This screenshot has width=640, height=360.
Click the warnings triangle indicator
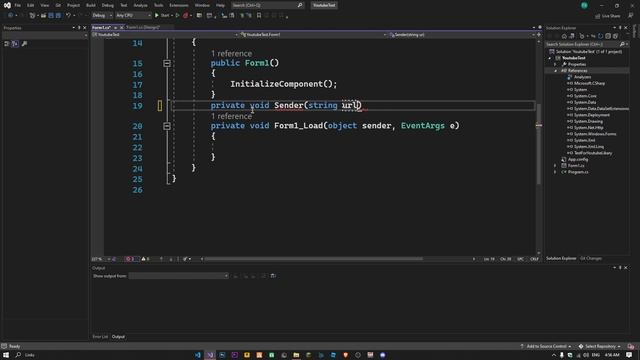click(x=145, y=259)
